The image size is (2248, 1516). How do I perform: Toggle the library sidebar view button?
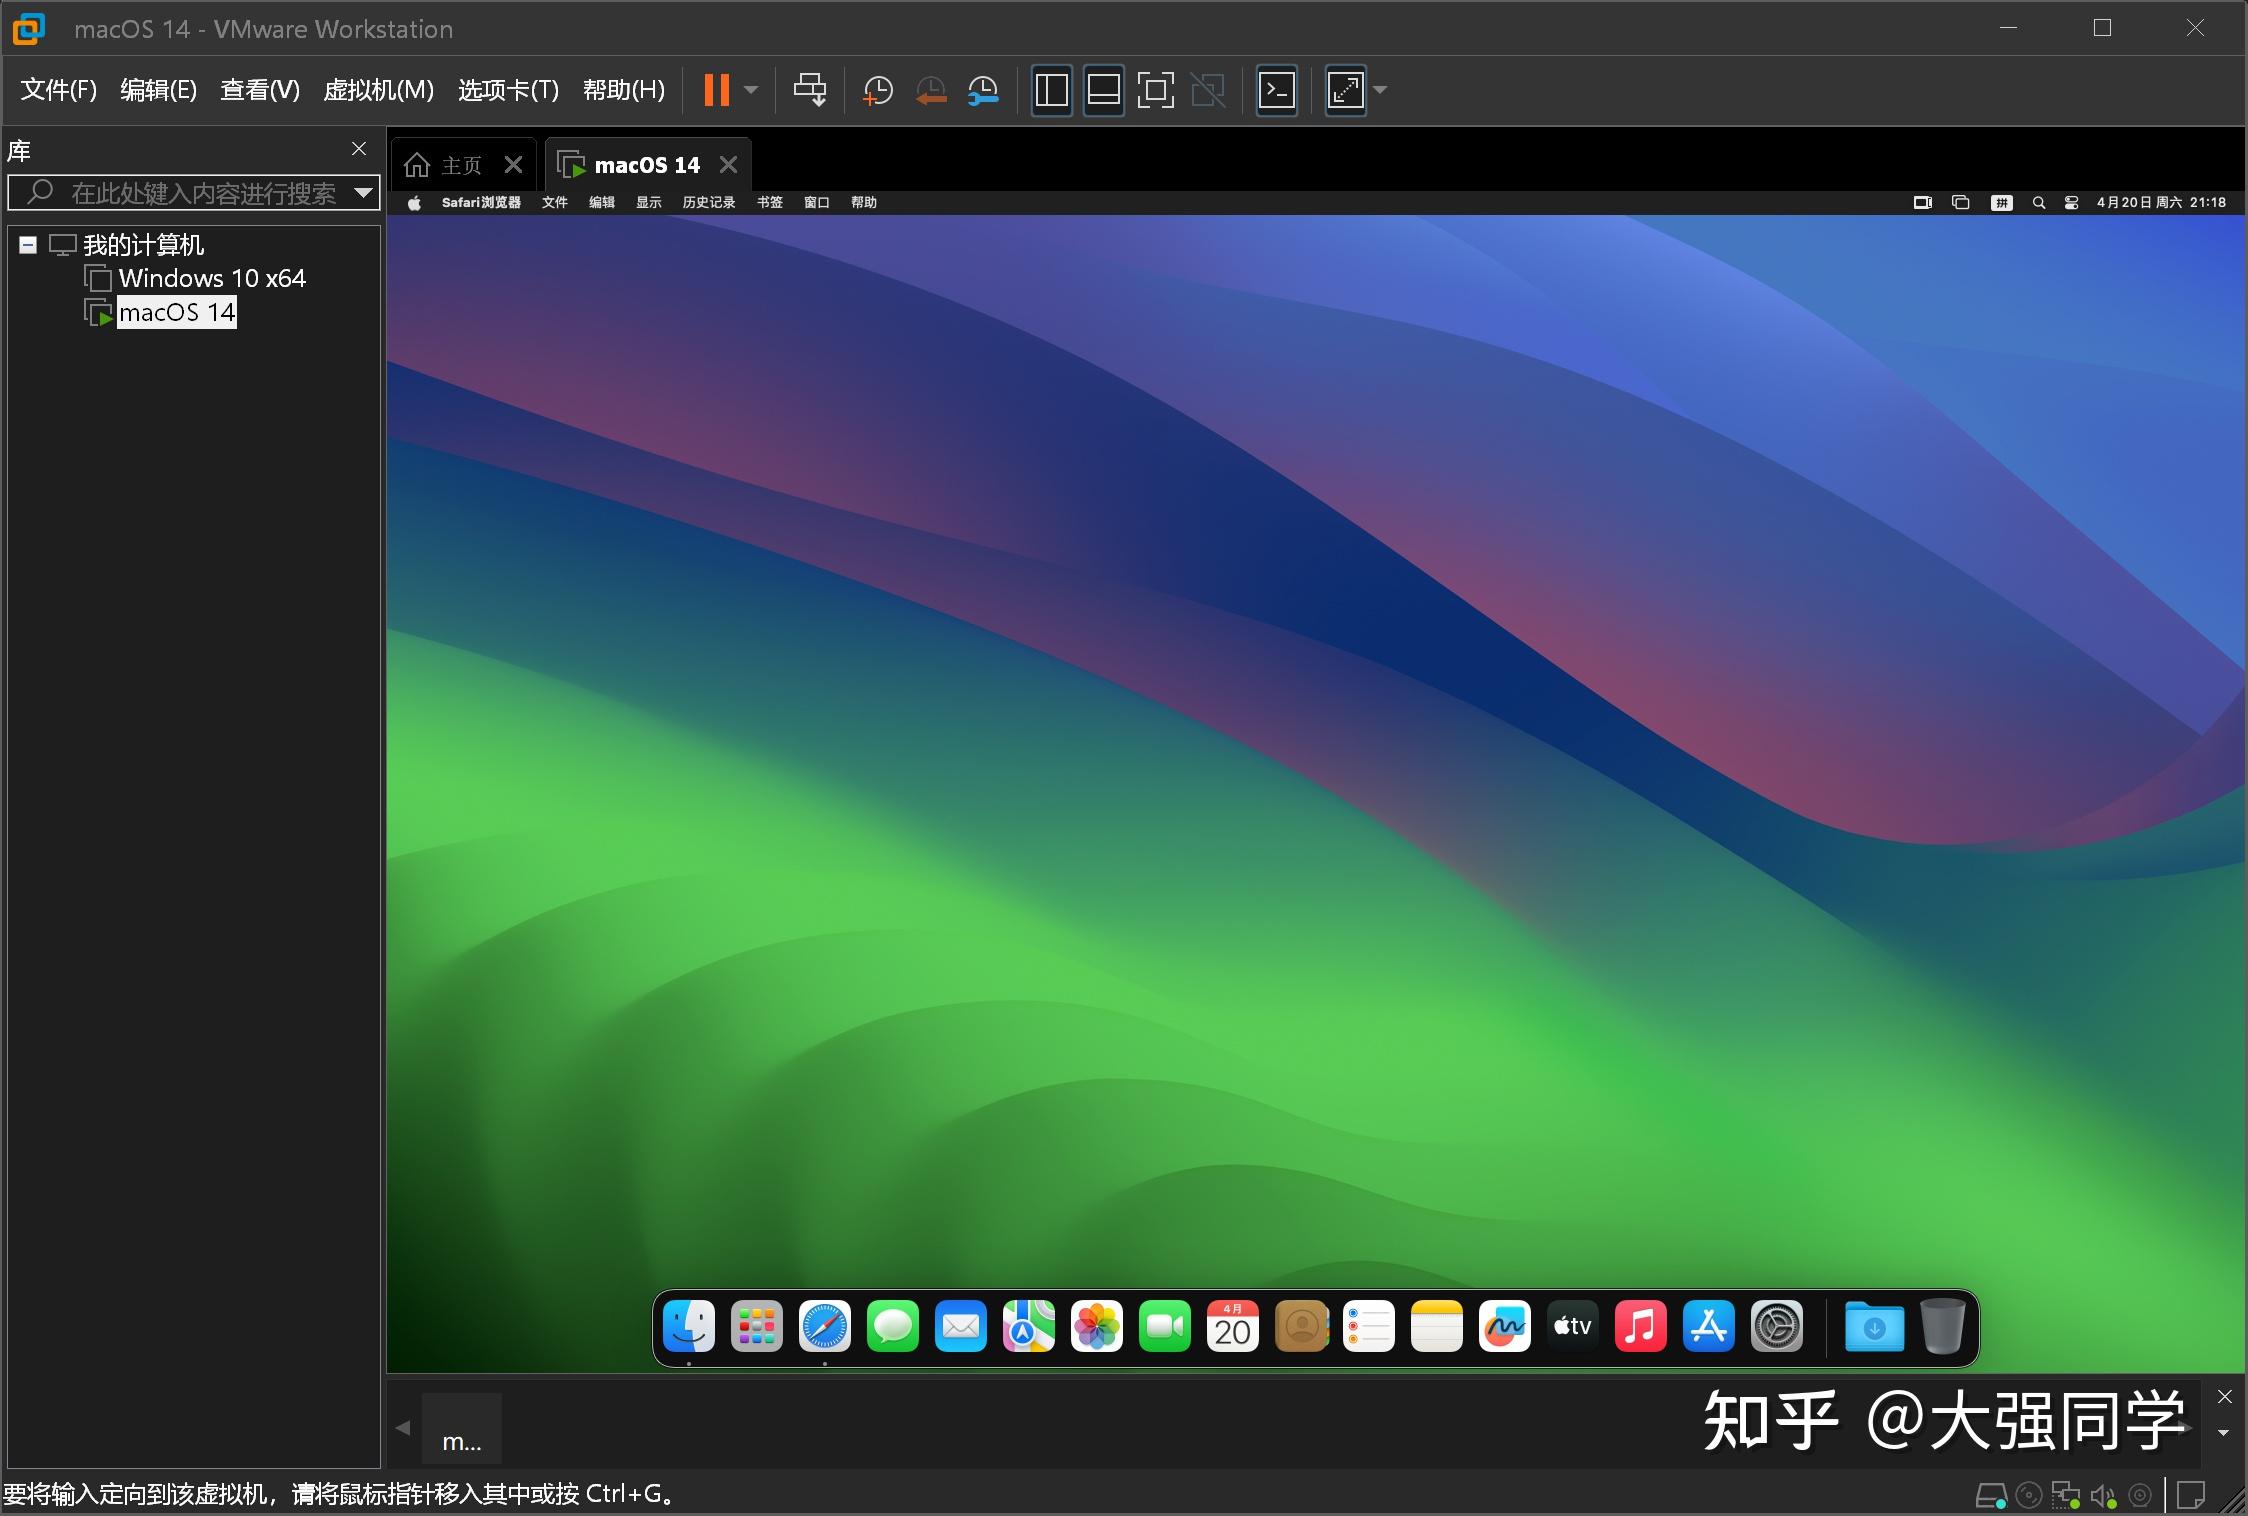point(1051,90)
